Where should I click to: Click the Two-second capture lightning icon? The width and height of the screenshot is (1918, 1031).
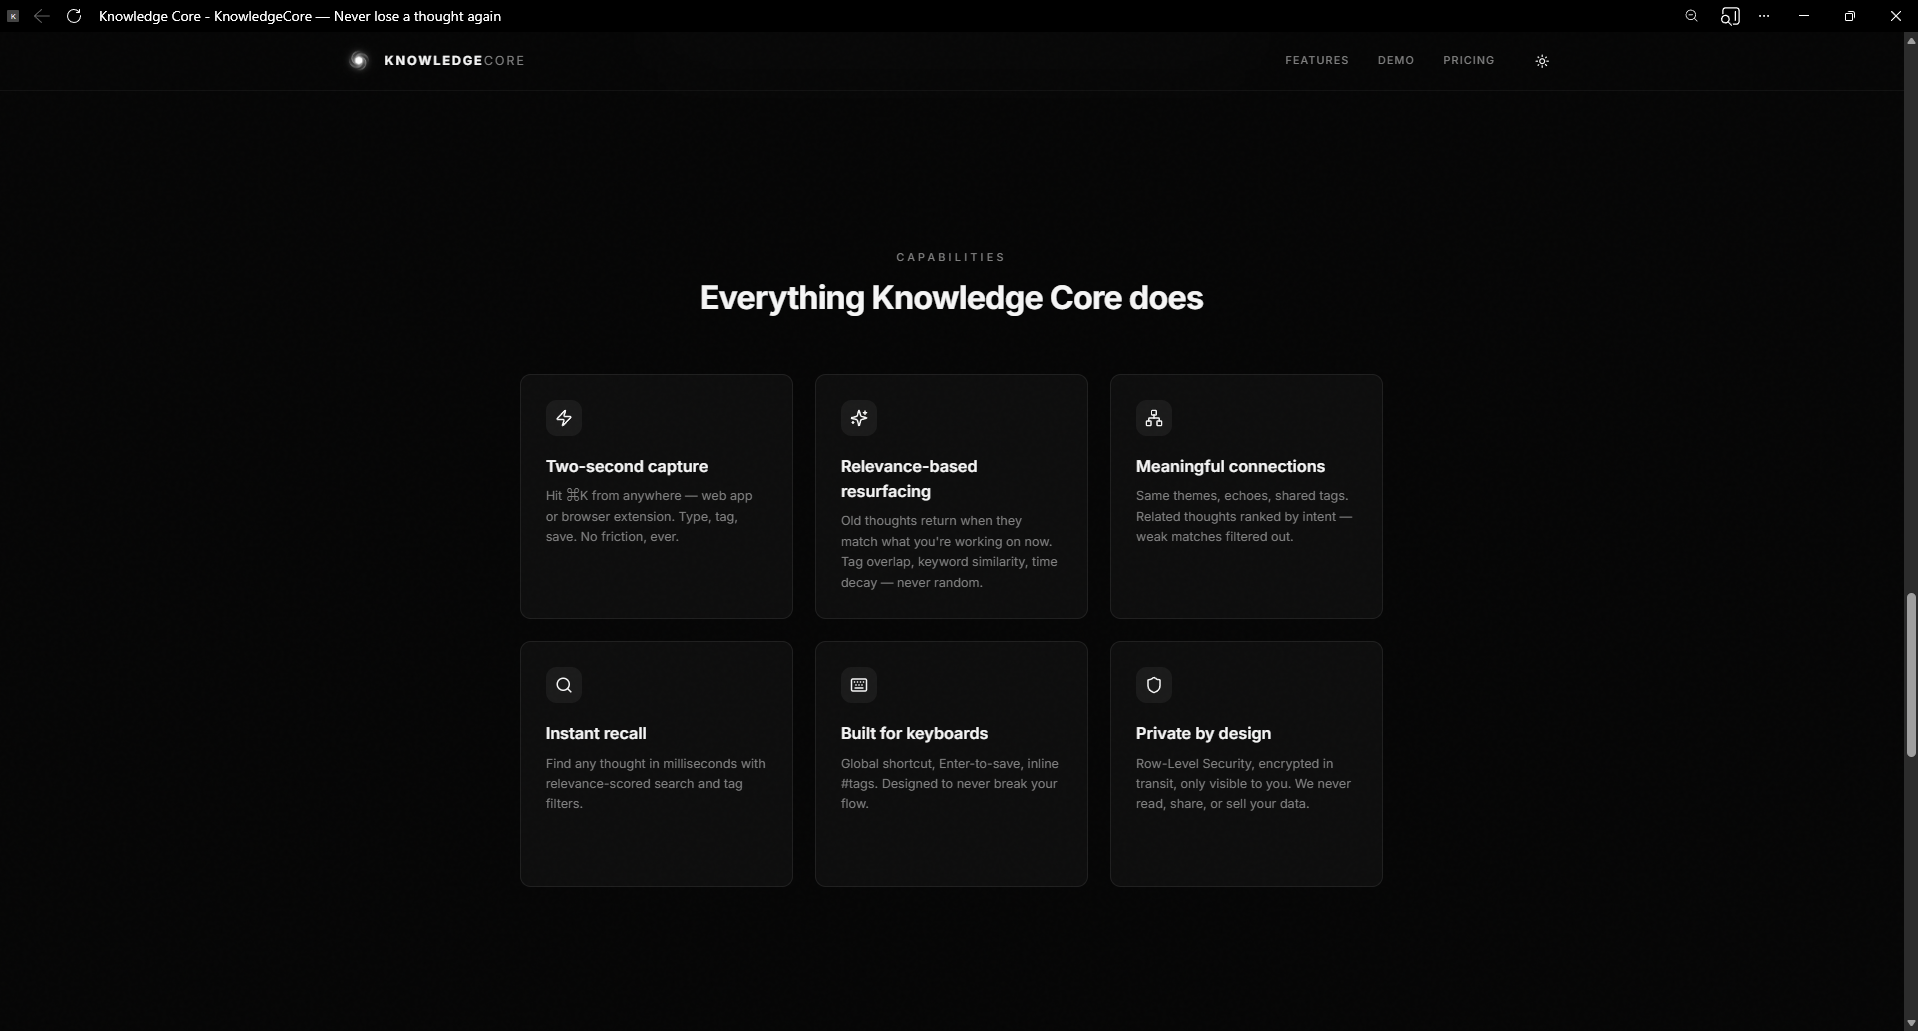click(564, 418)
